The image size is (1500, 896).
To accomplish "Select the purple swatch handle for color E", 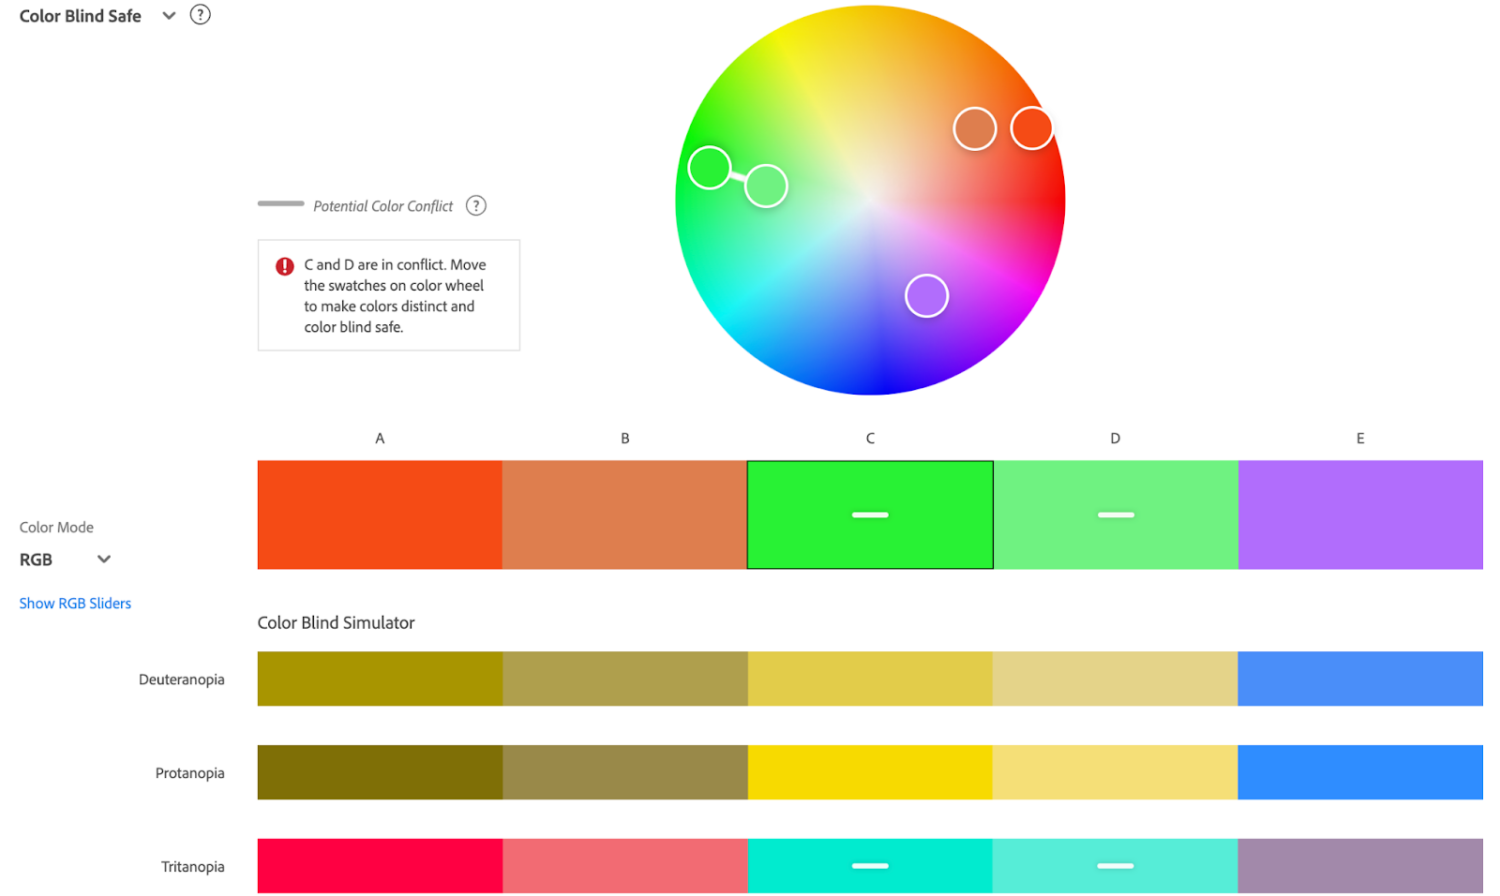I will tap(926, 295).
